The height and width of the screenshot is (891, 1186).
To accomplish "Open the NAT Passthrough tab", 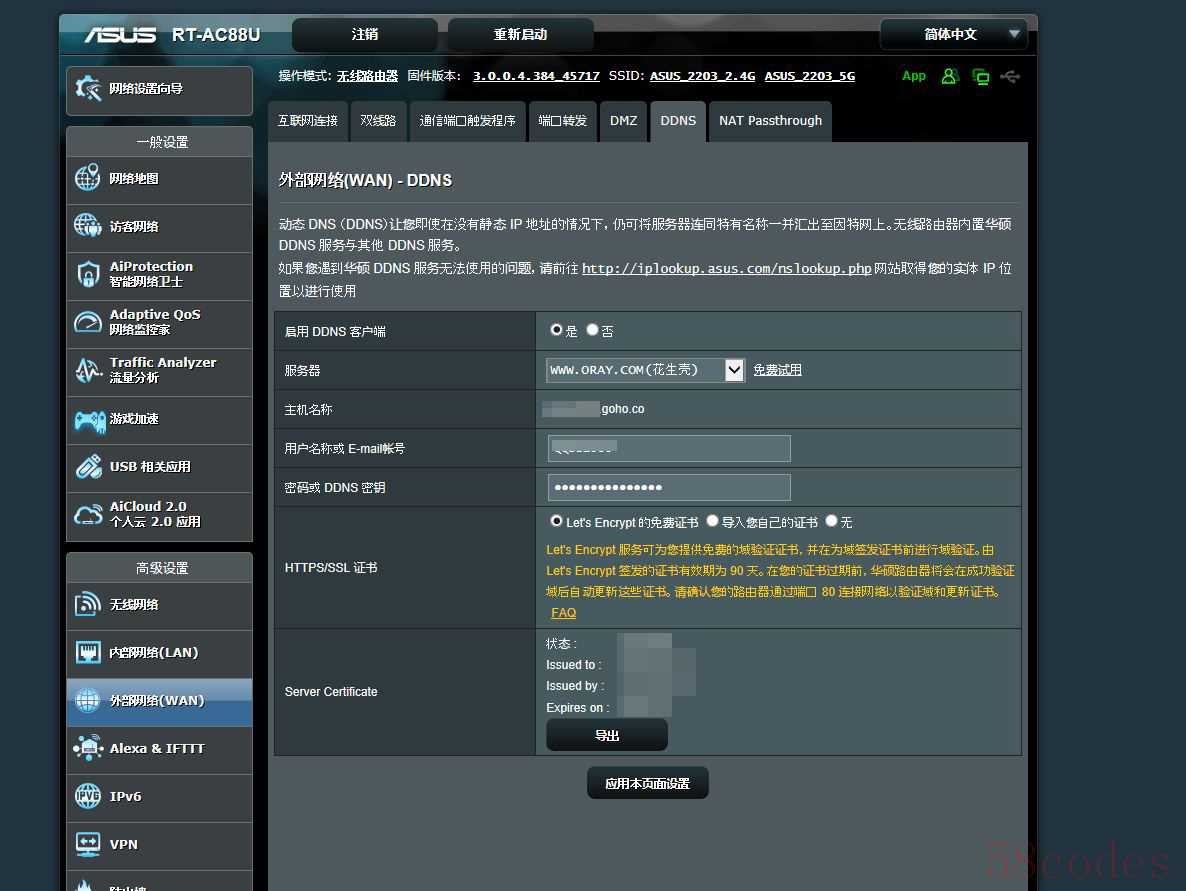I will click(770, 121).
